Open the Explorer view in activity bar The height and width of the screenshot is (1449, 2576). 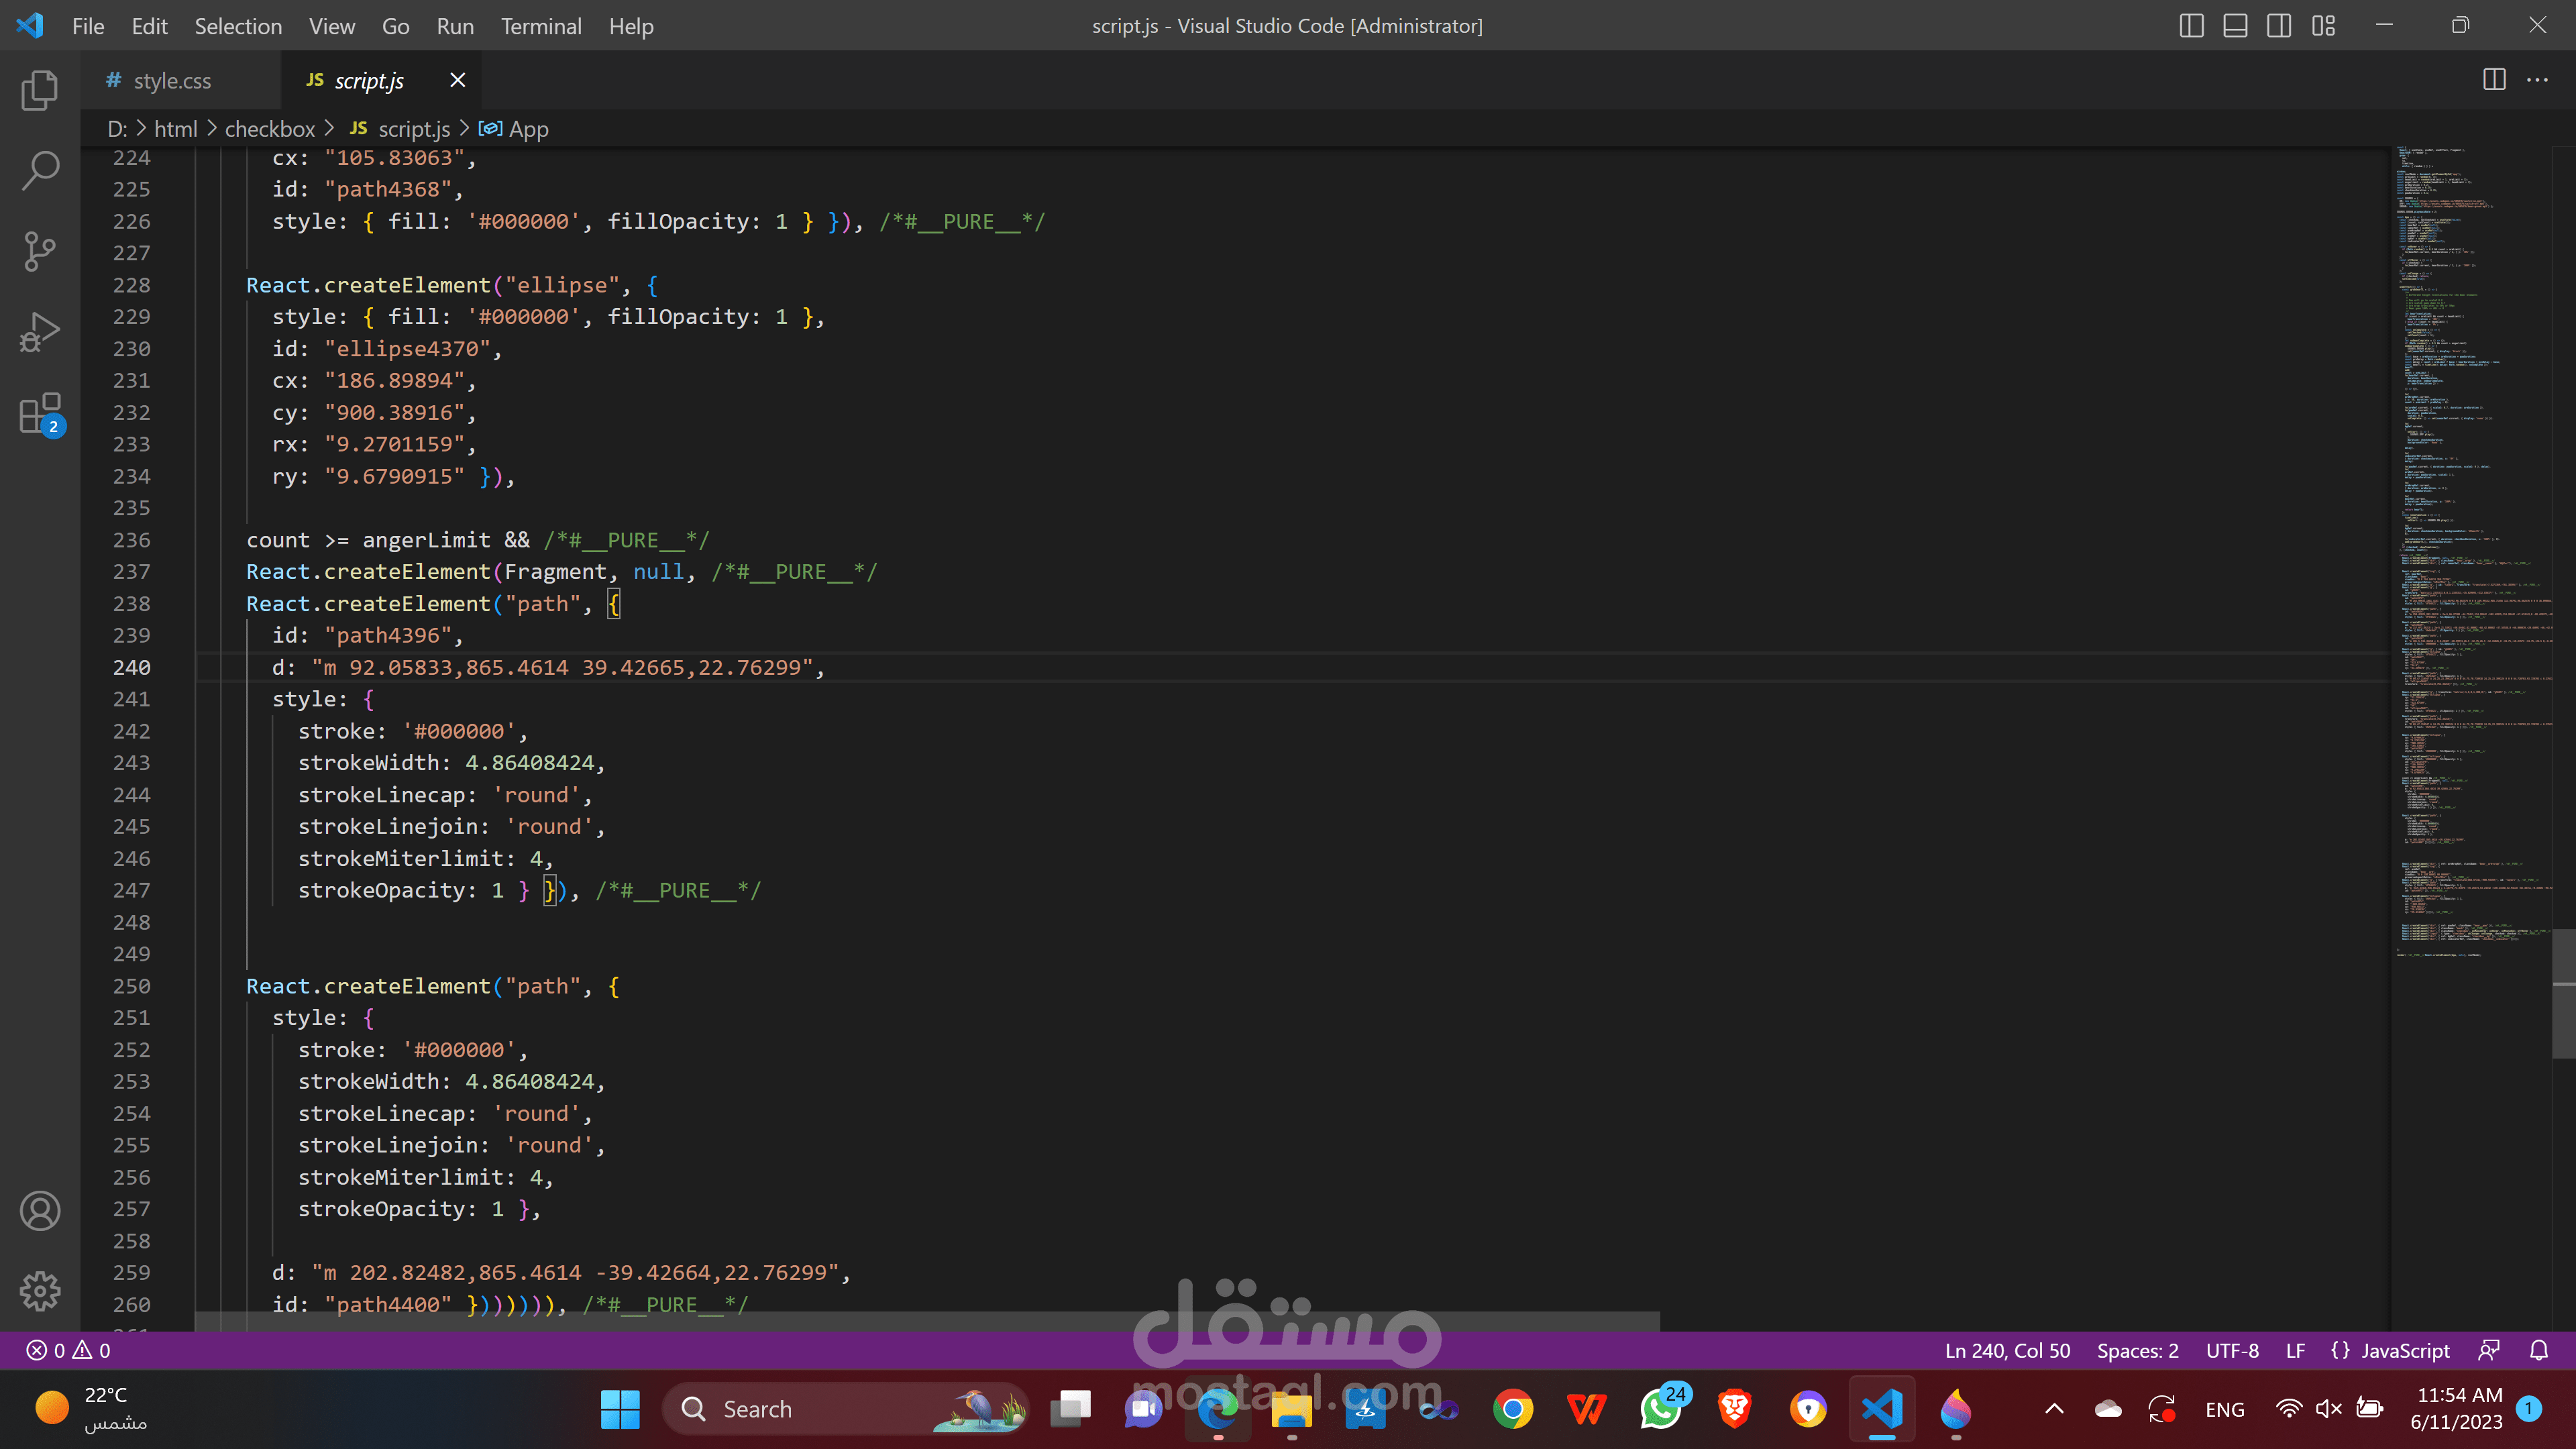39,90
